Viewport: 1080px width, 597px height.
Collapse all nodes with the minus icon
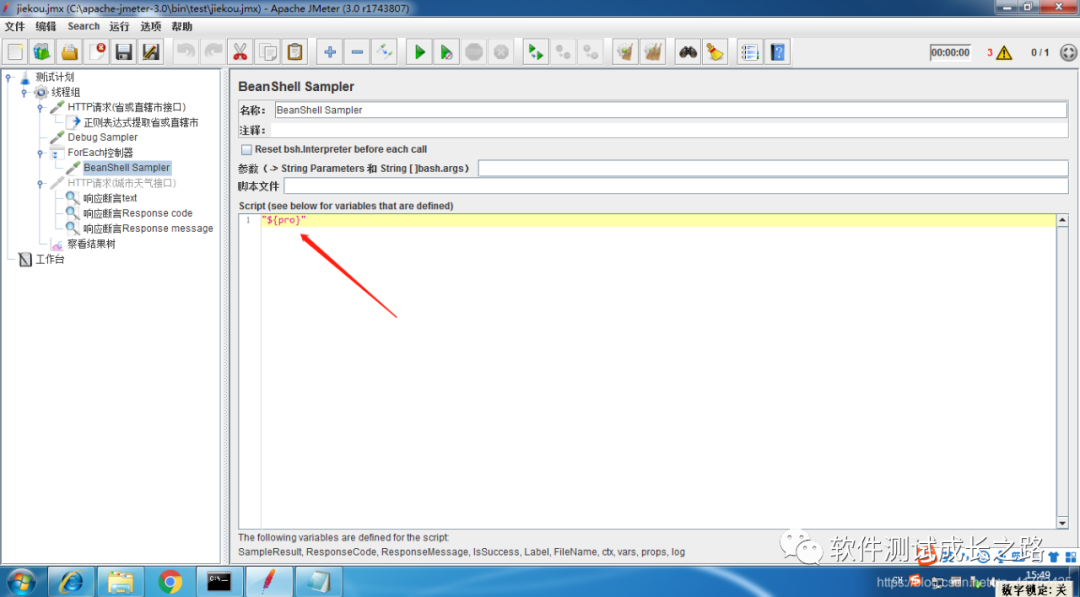point(357,52)
